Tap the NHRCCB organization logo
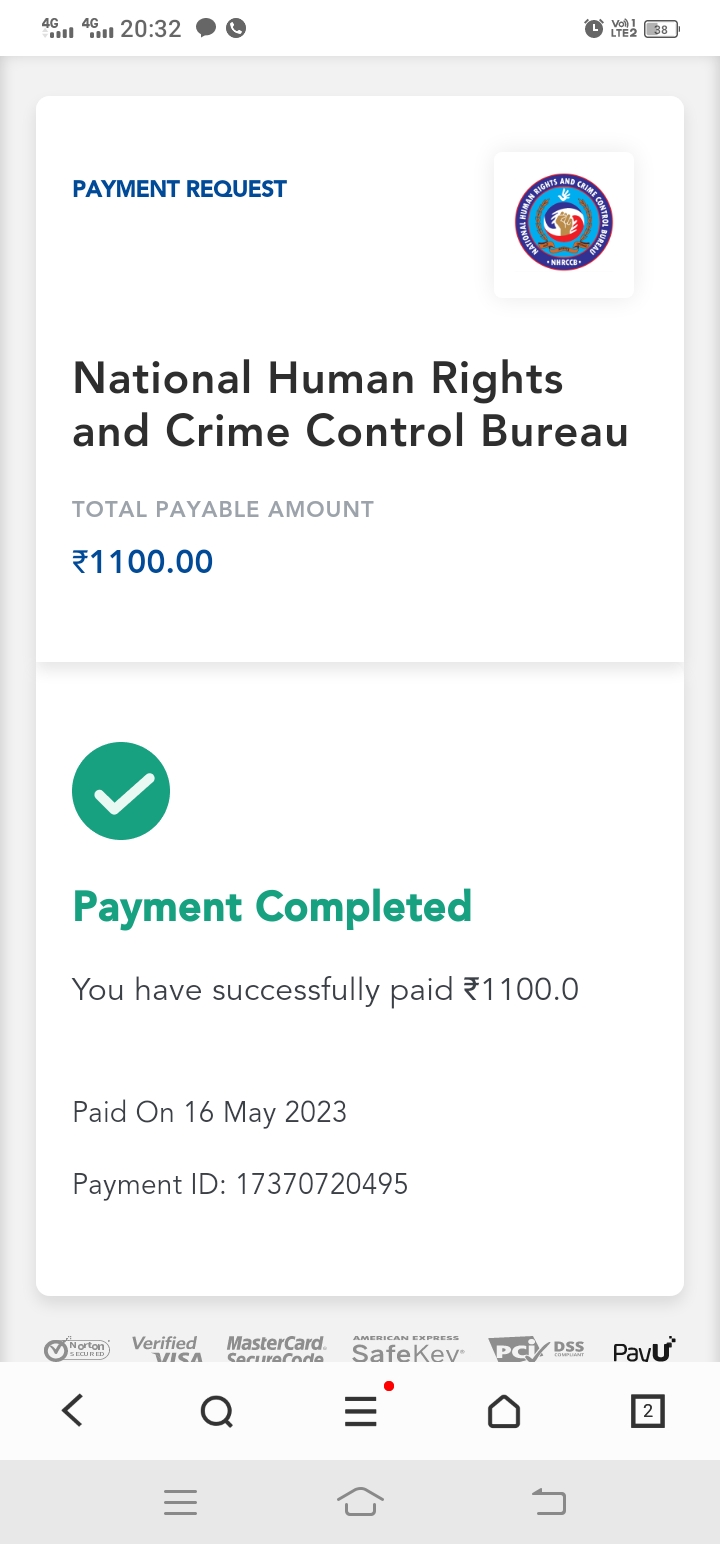The width and height of the screenshot is (720, 1544). [563, 224]
